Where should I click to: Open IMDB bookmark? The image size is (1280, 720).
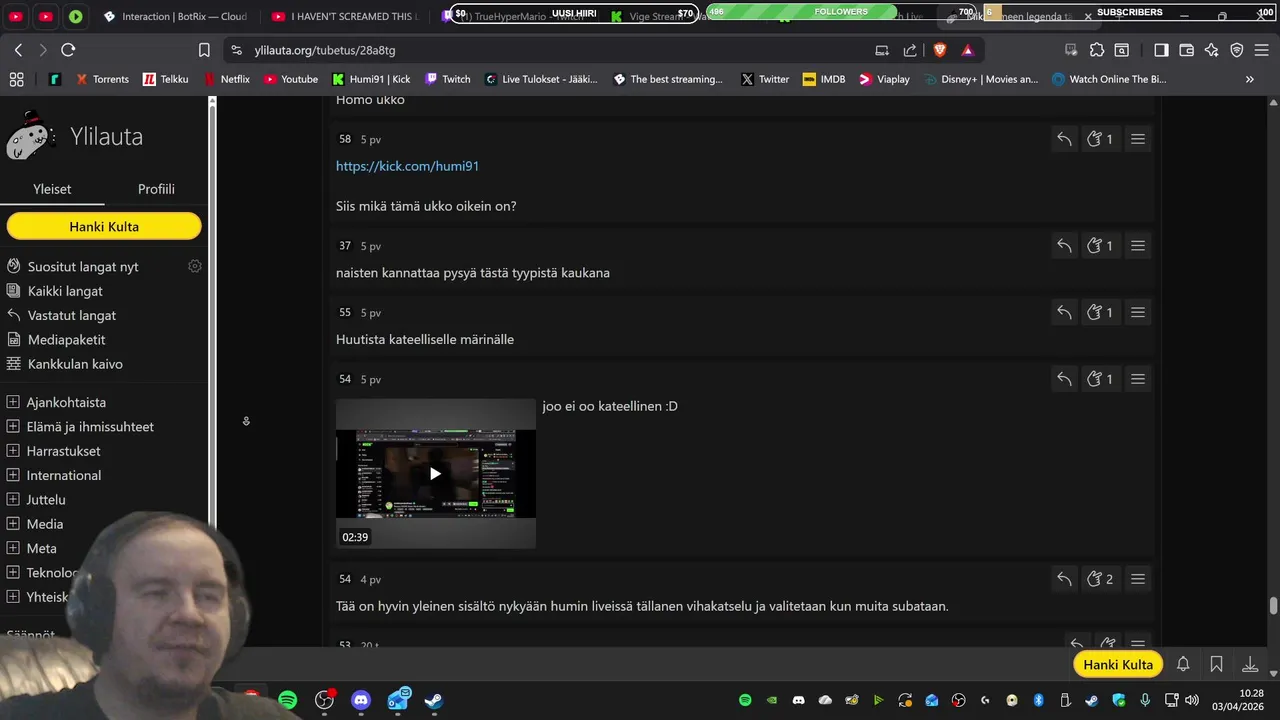coord(824,79)
